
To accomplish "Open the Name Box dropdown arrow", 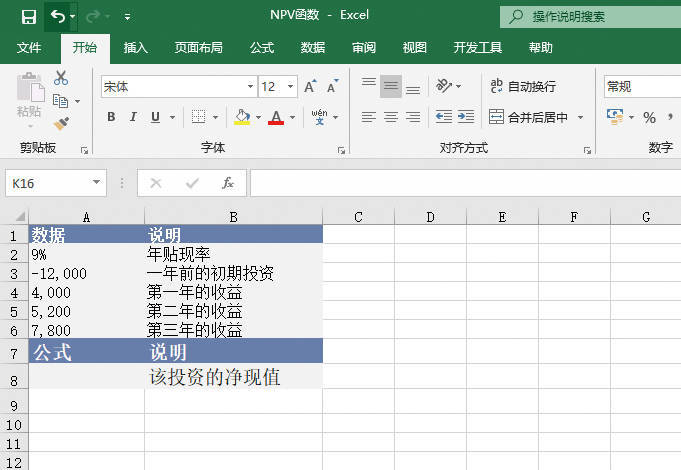I will [x=97, y=183].
